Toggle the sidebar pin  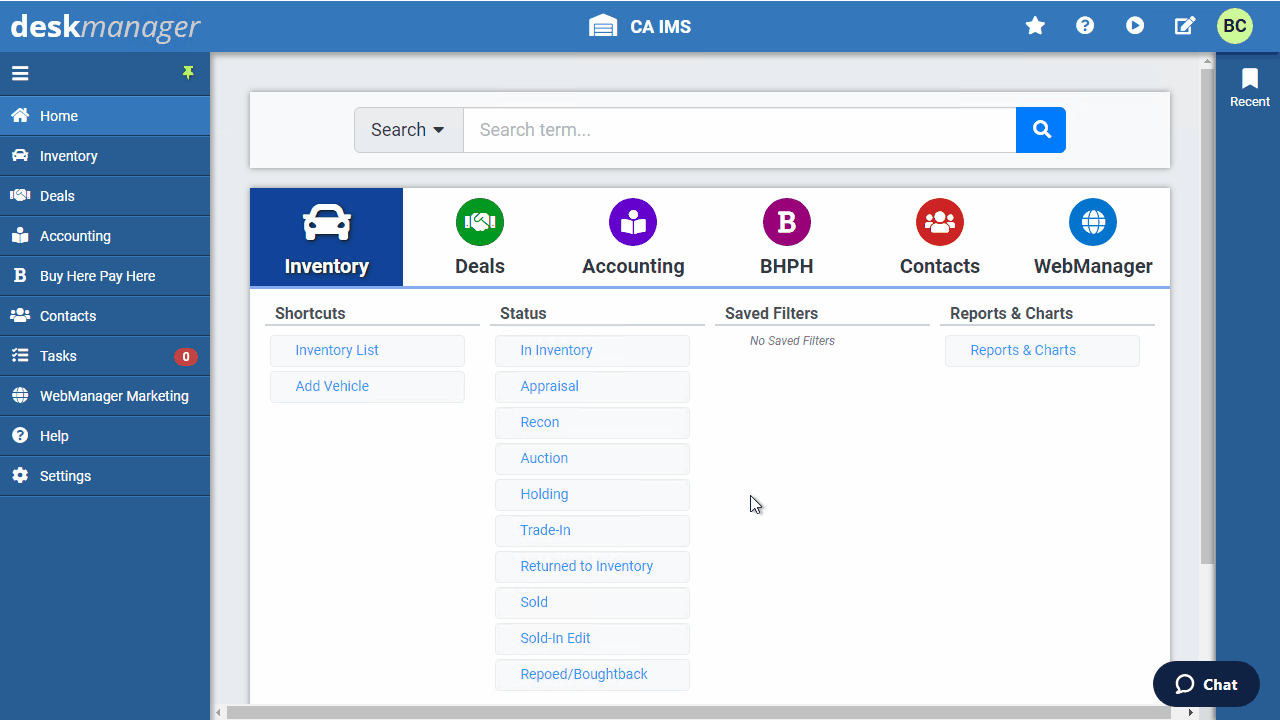[x=188, y=72]
